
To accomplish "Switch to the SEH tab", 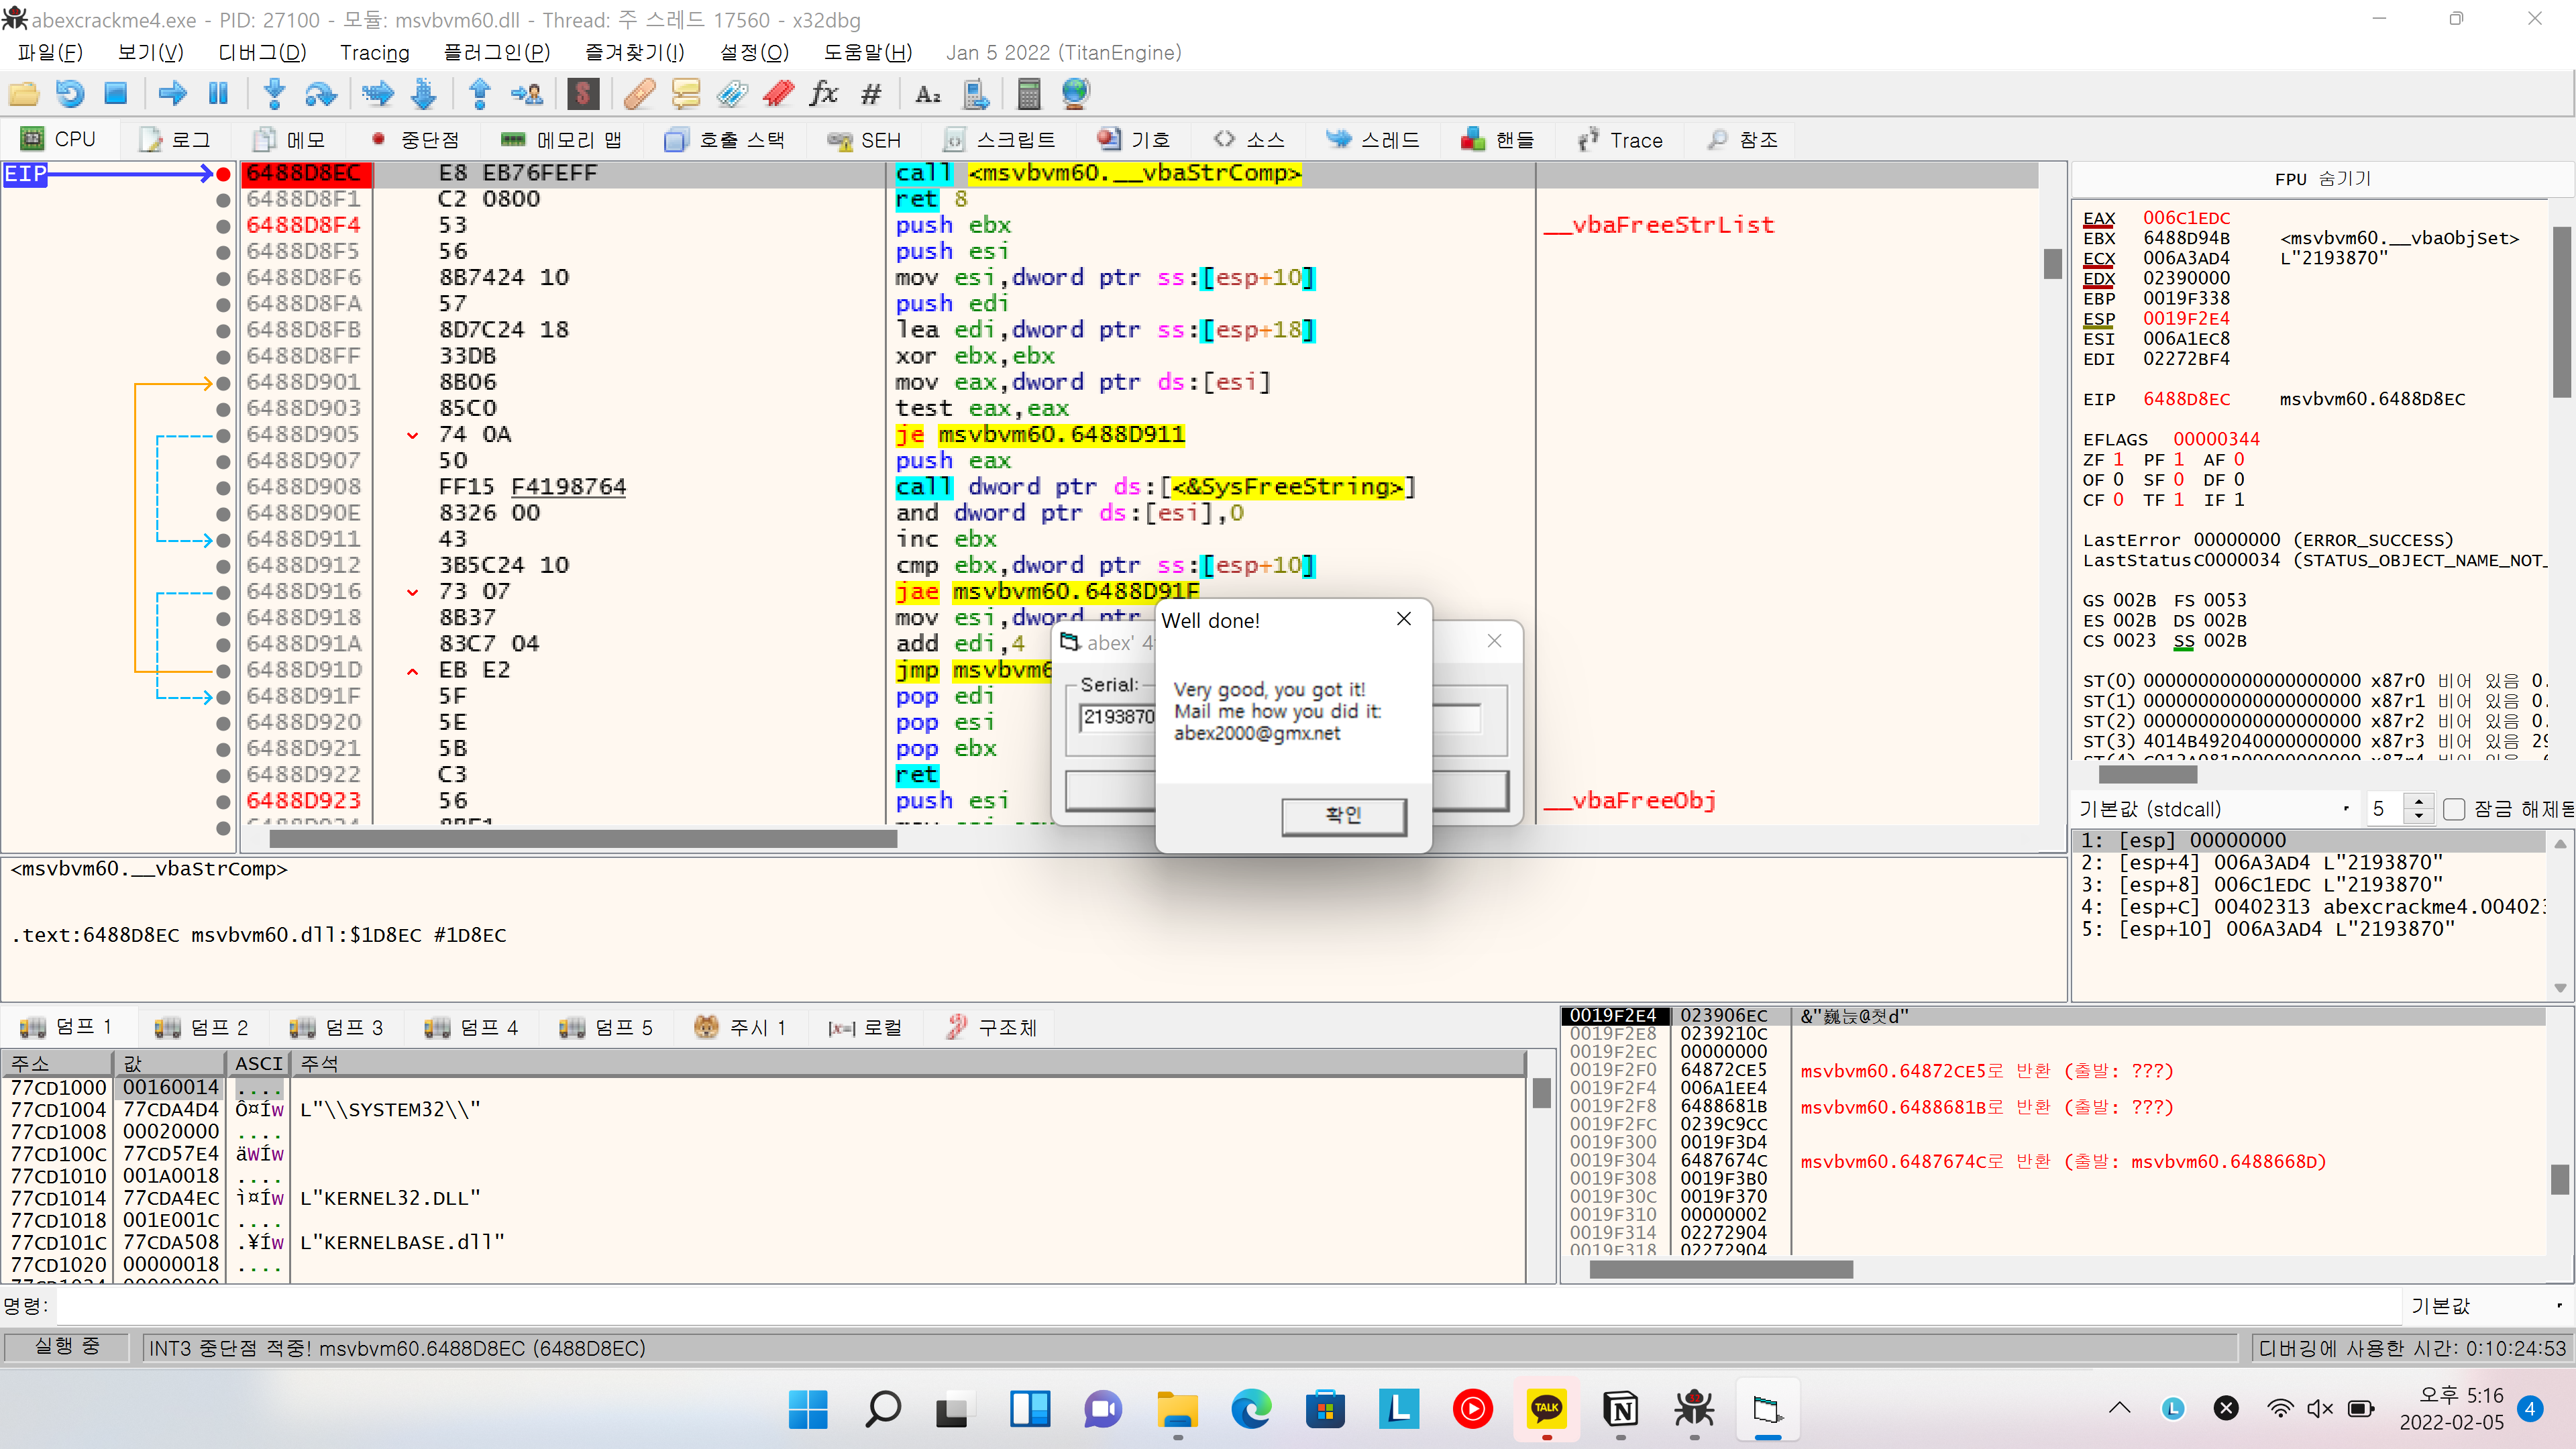I will tap(864, 140).
